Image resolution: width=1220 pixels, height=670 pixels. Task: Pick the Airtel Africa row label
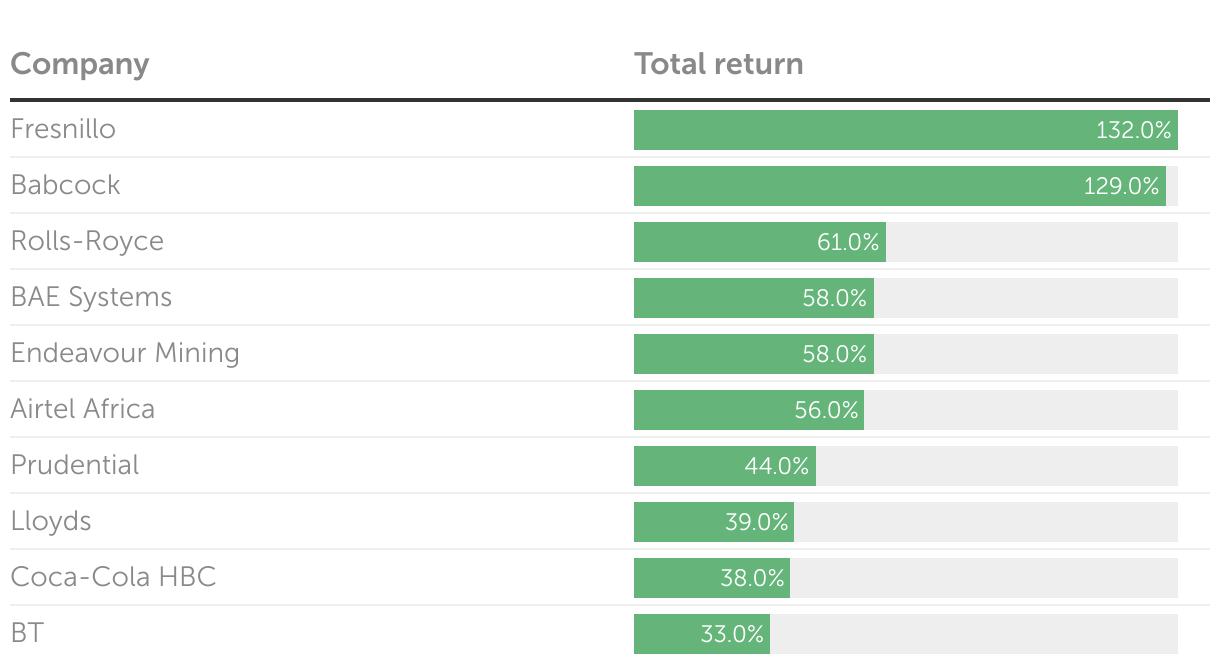click(83, 409)
